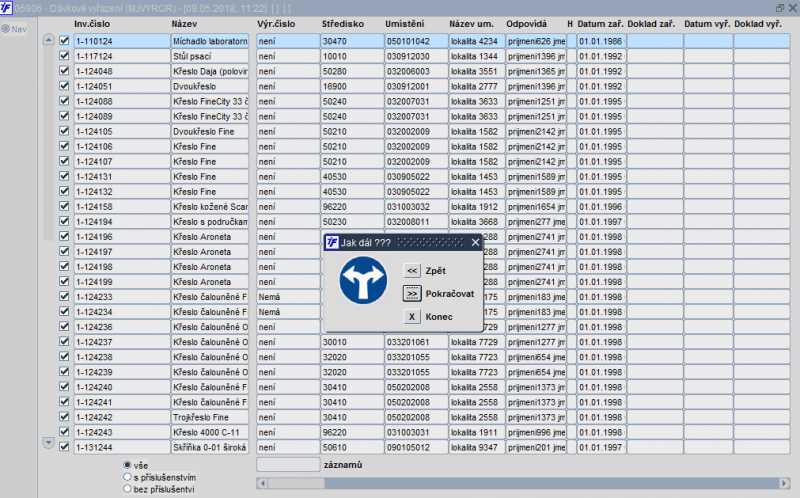Uncheck the checkbox for row 1-124088
The image size is (800, 498).
click(64, 101)
